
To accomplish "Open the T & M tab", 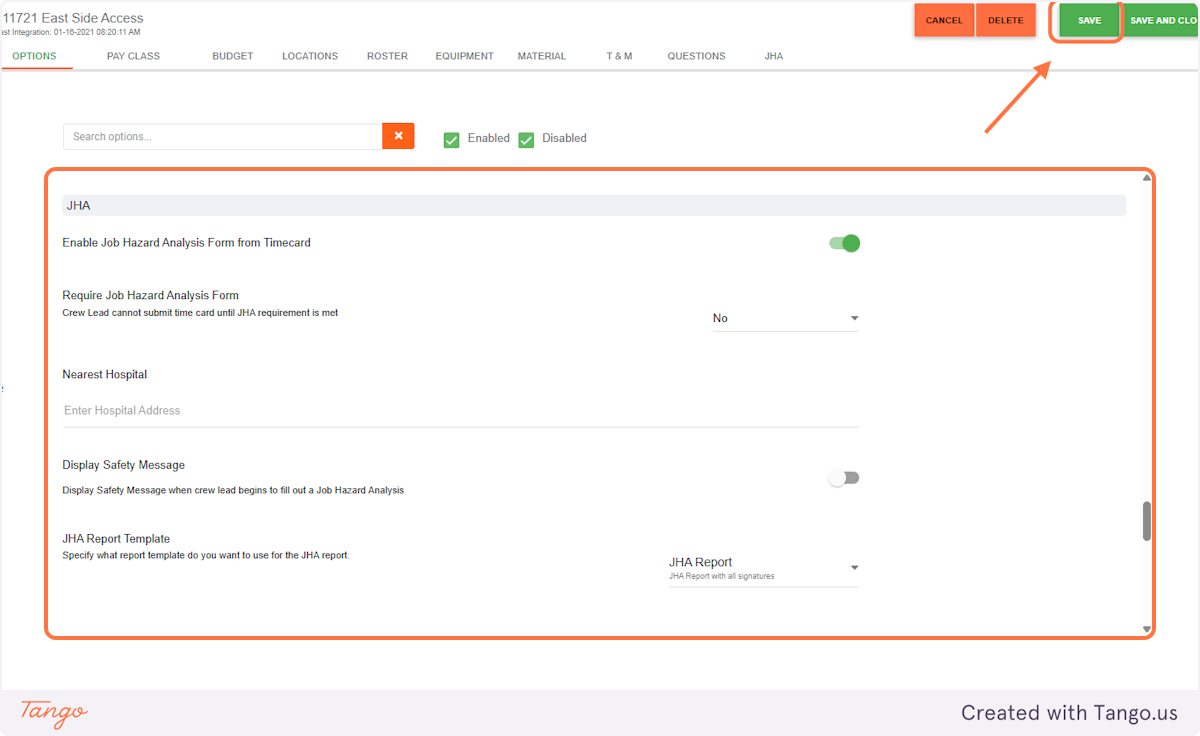I will pyautogui.click(x=619, y=56).
